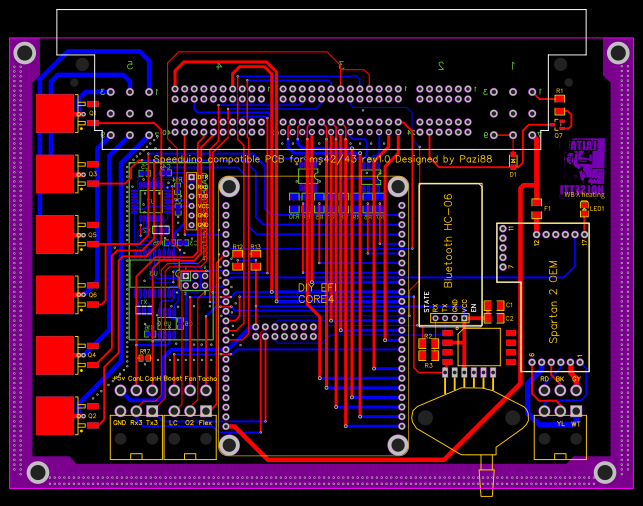Select the red pad of transistor Q2
The height and width of the screenshot is (506, 643).
[55, 415]
